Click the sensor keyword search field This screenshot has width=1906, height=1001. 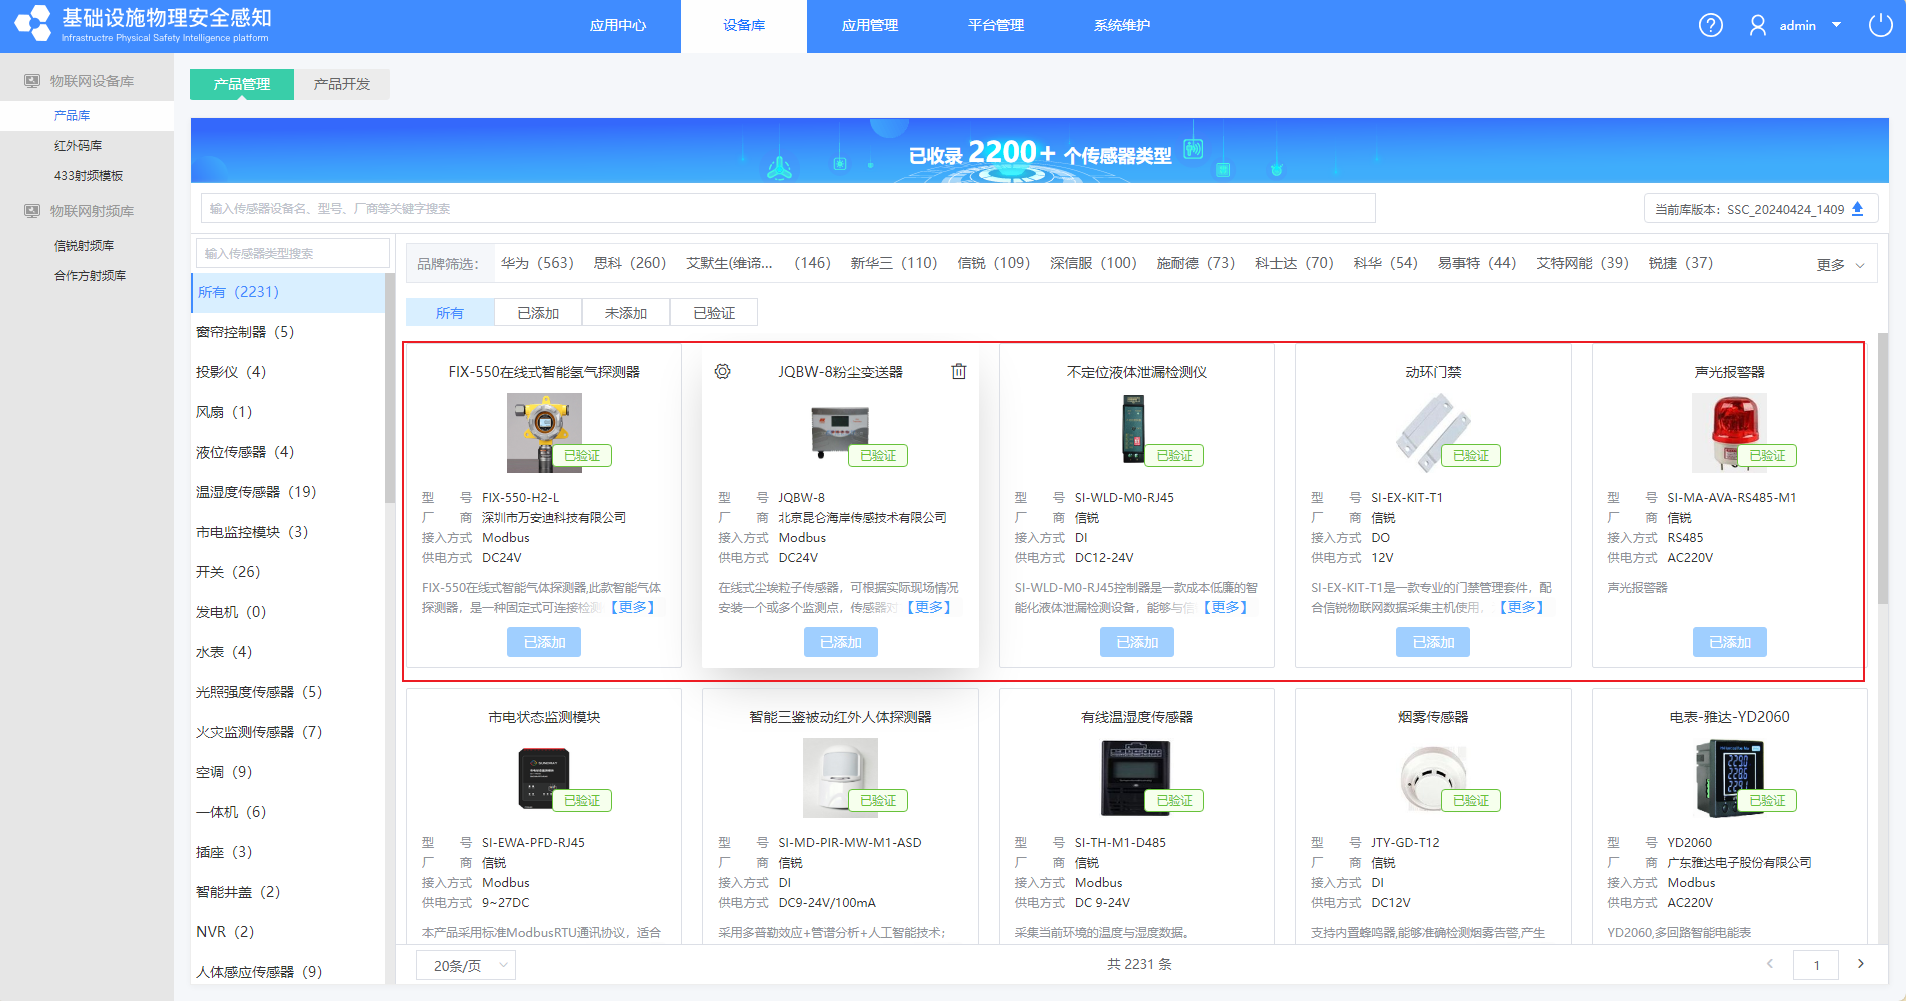788,208
